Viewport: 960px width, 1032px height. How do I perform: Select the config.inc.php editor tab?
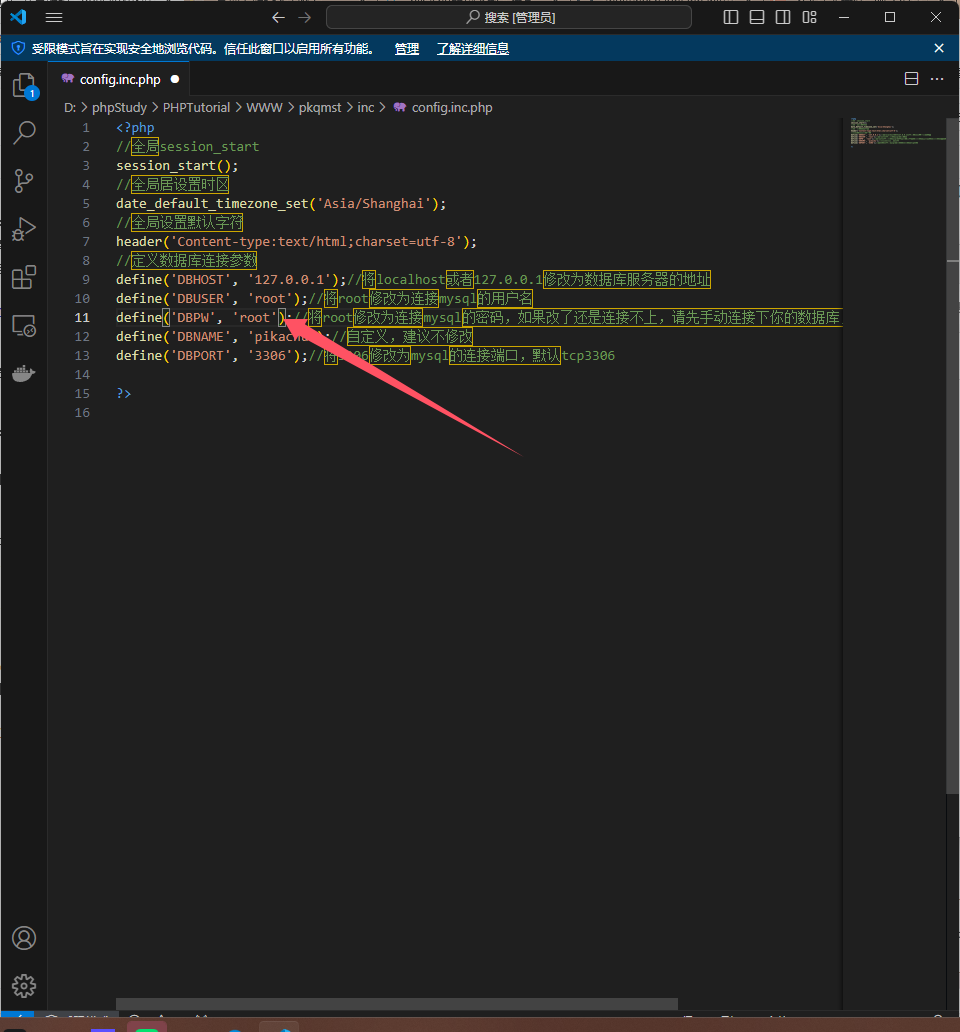pyautogui.click(x=119, y=79)
